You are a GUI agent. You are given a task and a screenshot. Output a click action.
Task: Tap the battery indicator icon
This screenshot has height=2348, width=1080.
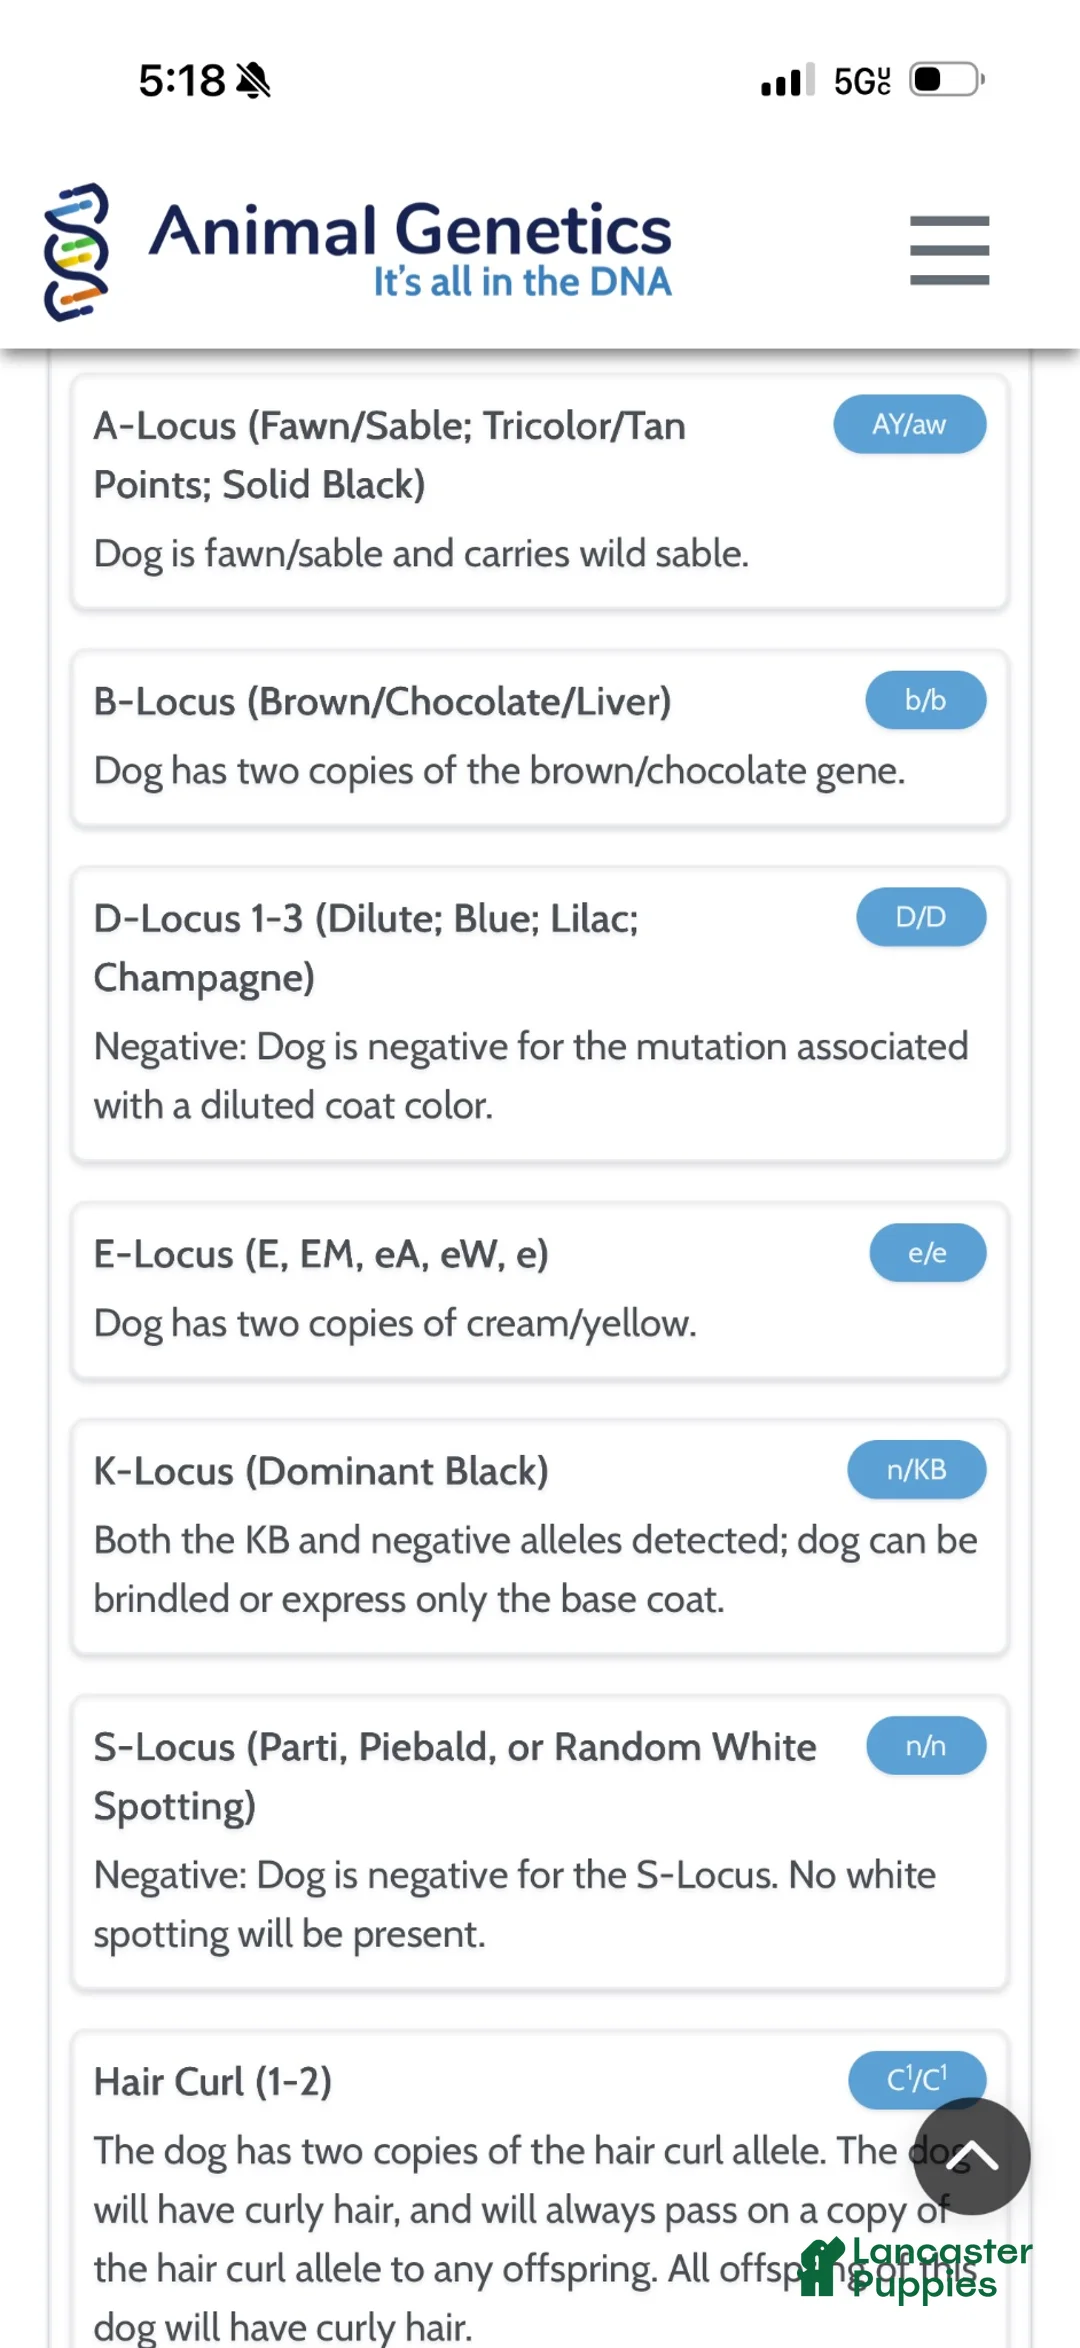(x=947, y=79)
